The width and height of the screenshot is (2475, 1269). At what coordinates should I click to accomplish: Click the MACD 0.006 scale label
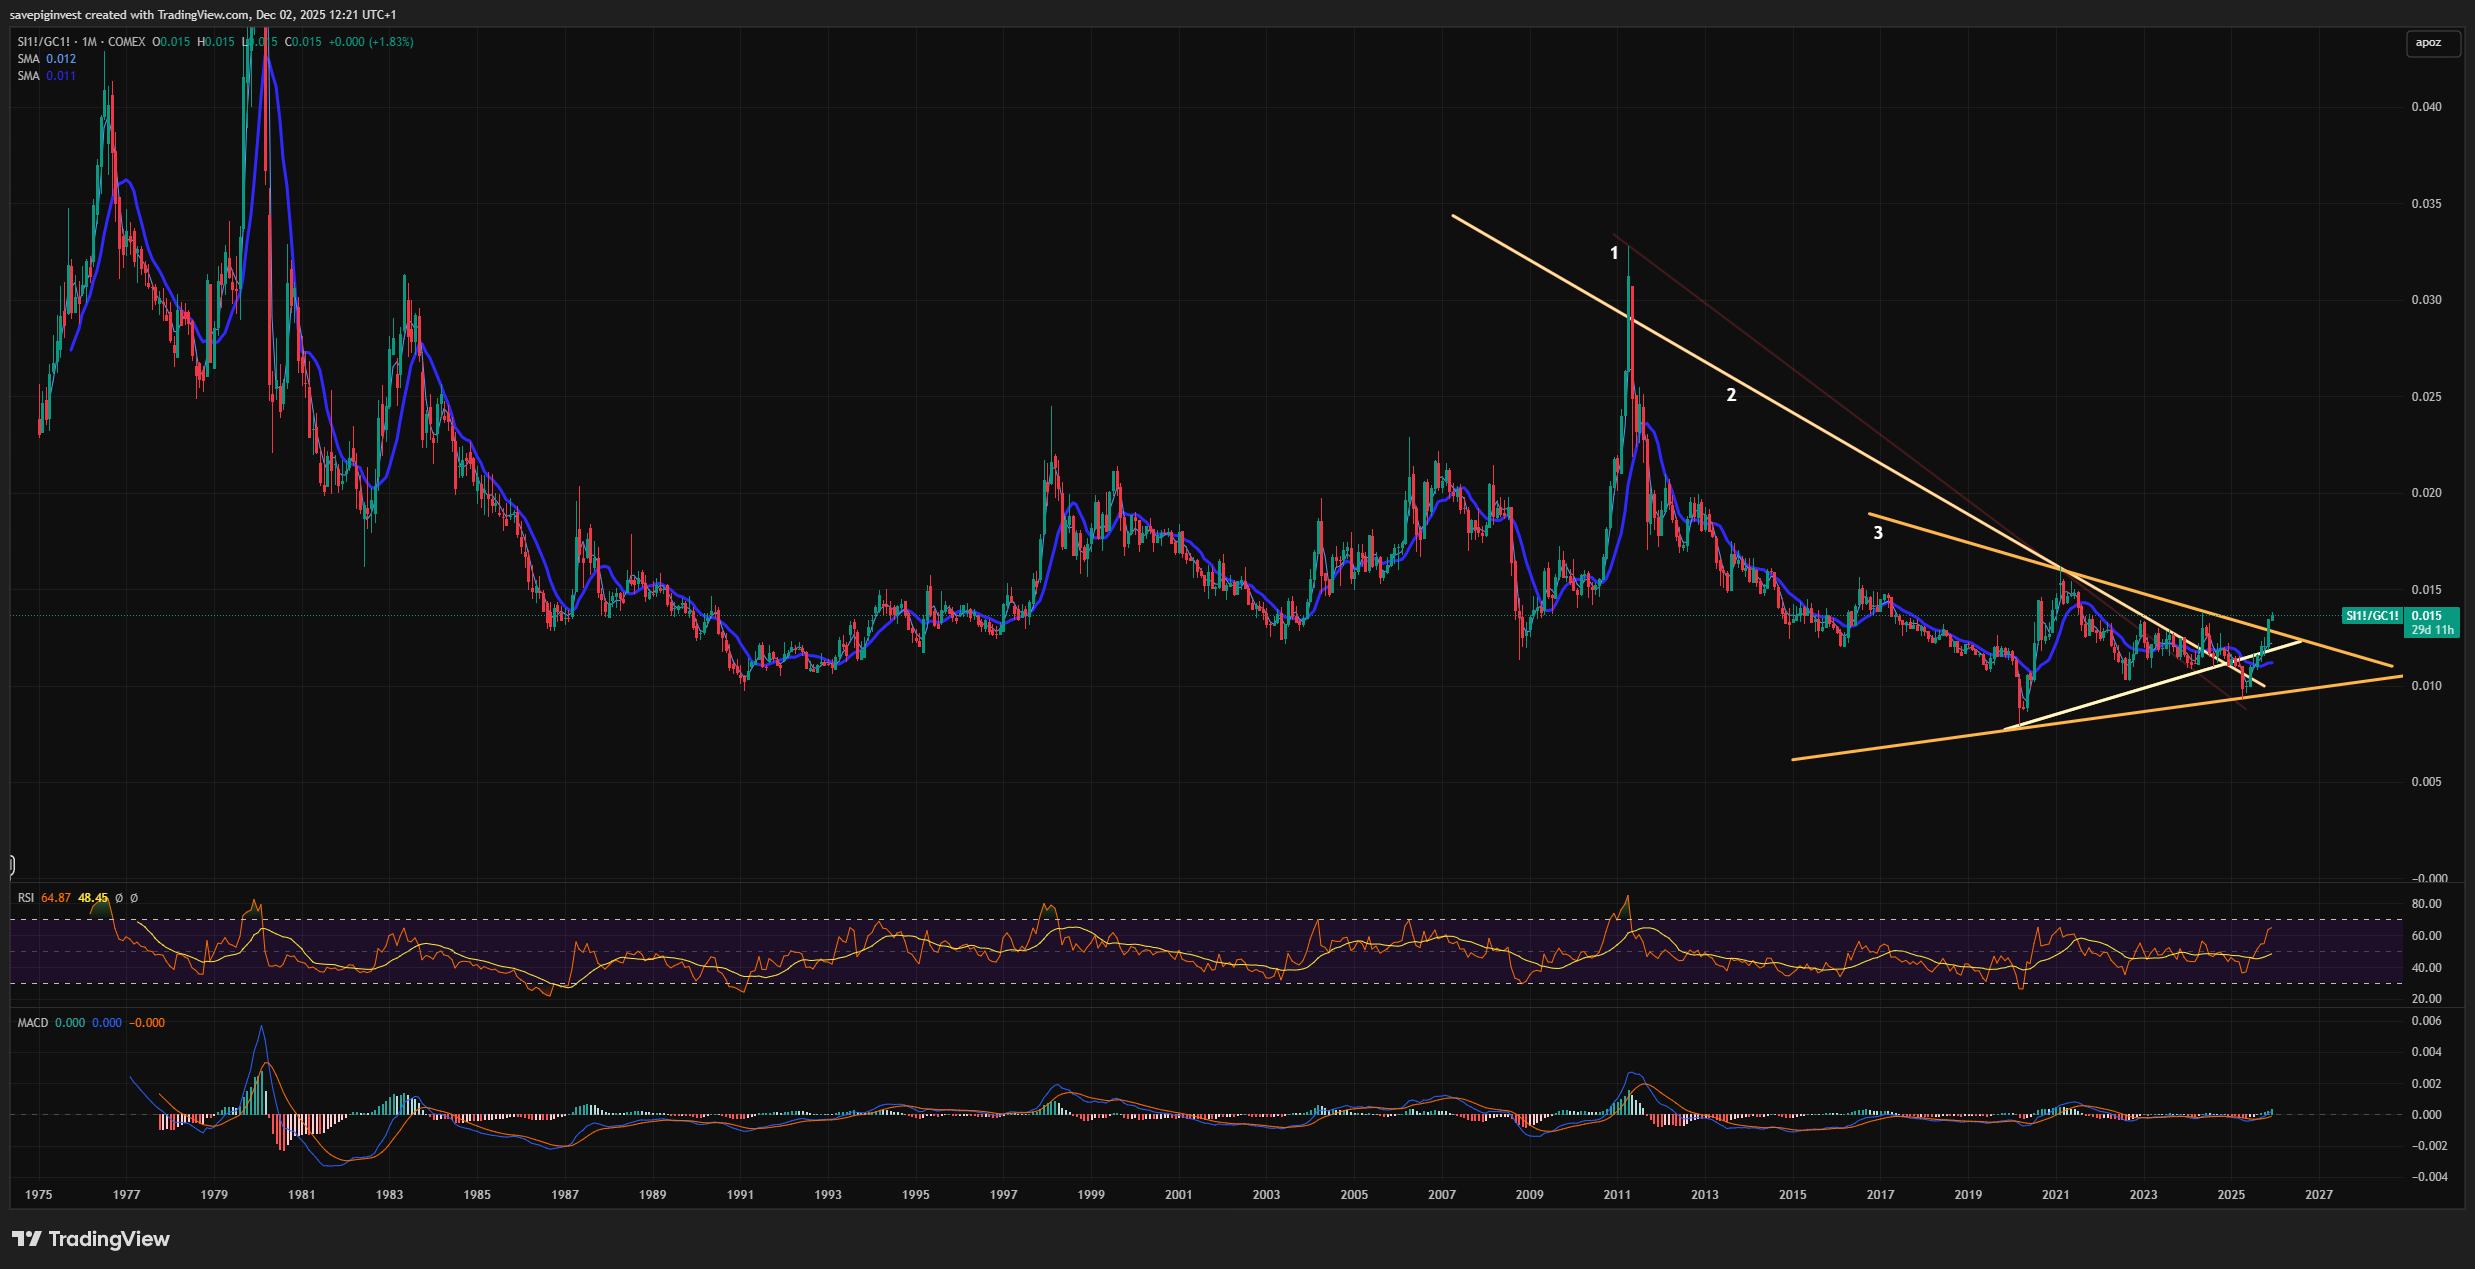(x=2427, y=1021)
